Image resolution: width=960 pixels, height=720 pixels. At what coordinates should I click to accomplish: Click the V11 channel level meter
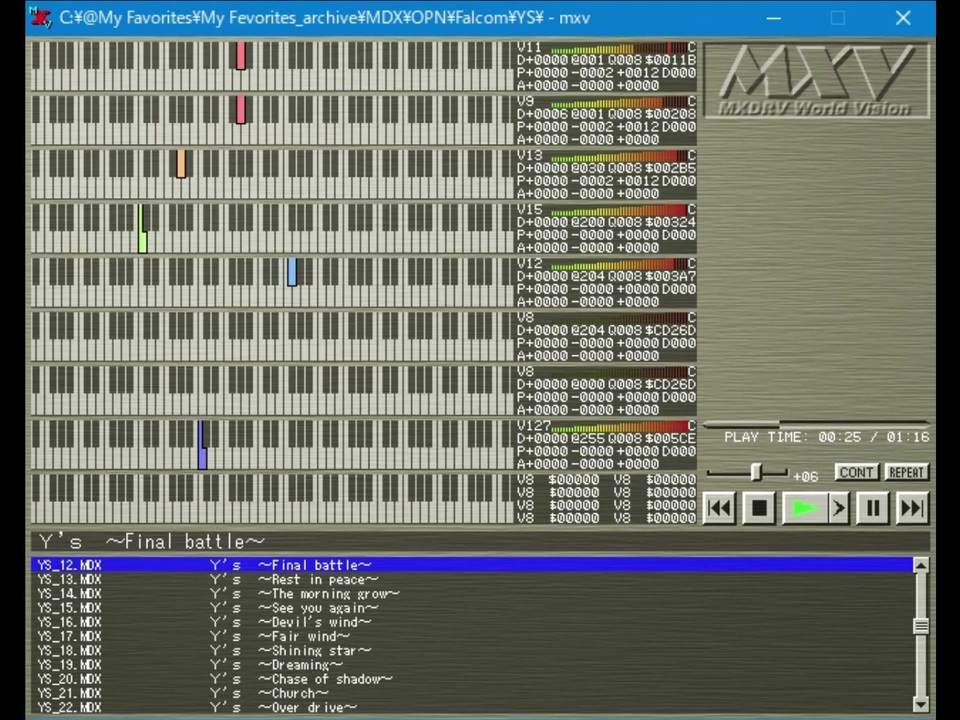618,48
